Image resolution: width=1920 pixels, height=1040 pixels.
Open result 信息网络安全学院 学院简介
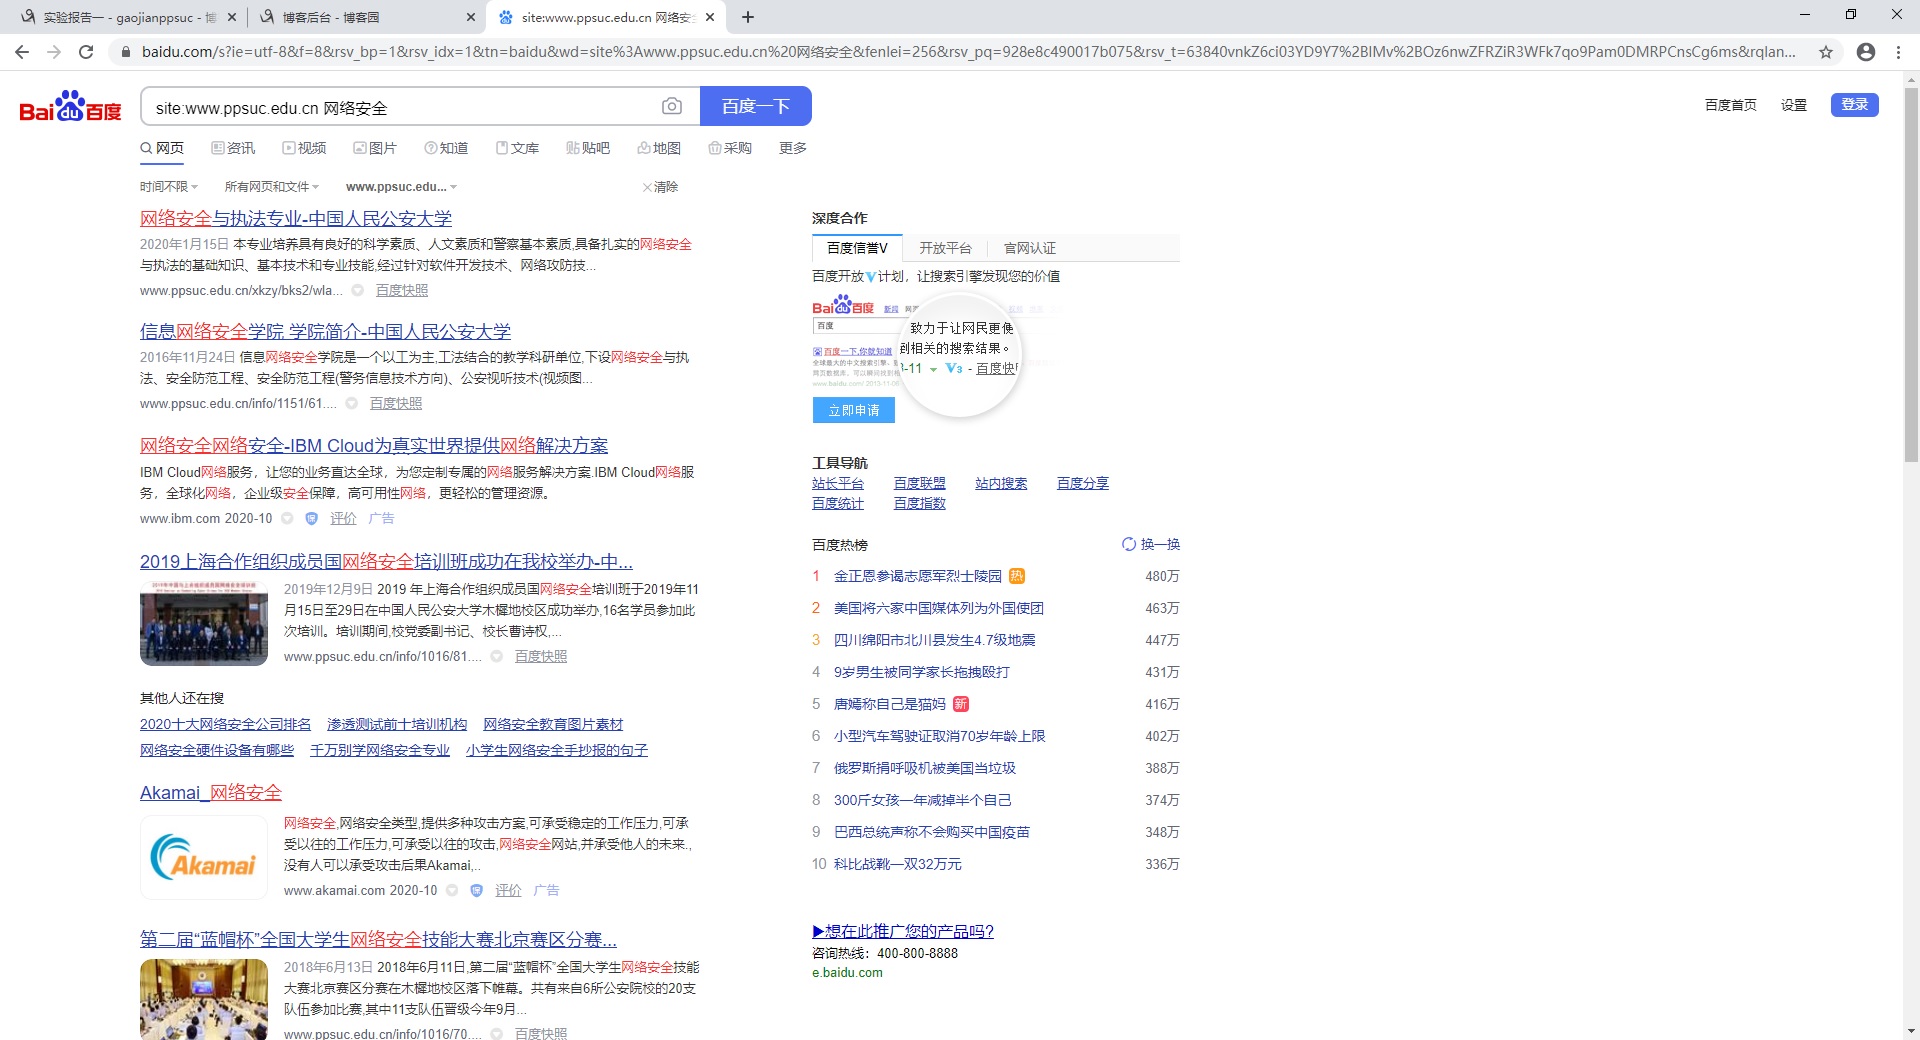325,331
